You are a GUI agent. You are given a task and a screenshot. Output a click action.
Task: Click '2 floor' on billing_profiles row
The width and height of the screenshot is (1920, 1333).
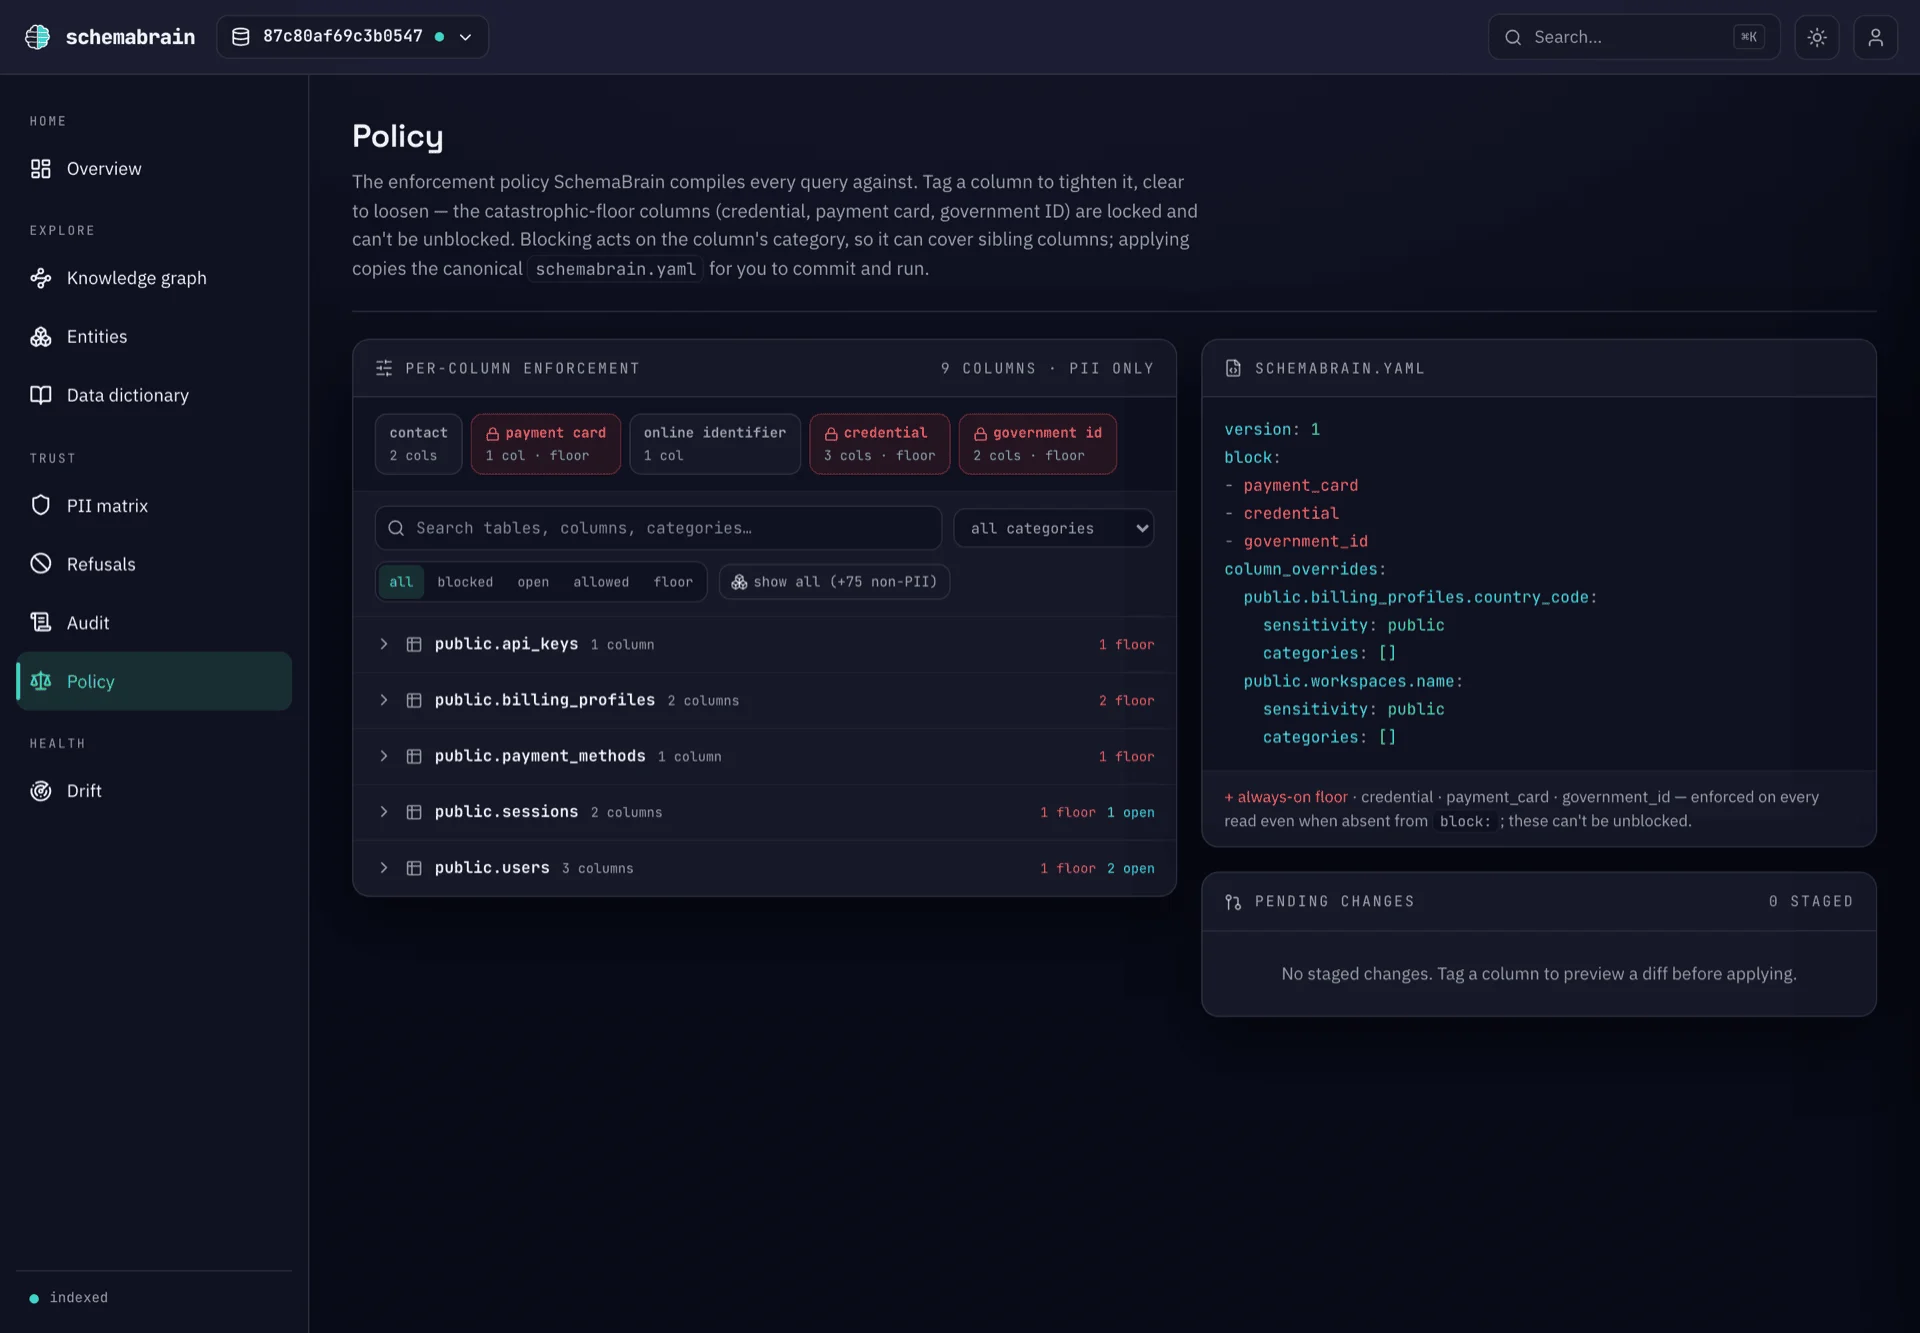[x=1126, y=701]
